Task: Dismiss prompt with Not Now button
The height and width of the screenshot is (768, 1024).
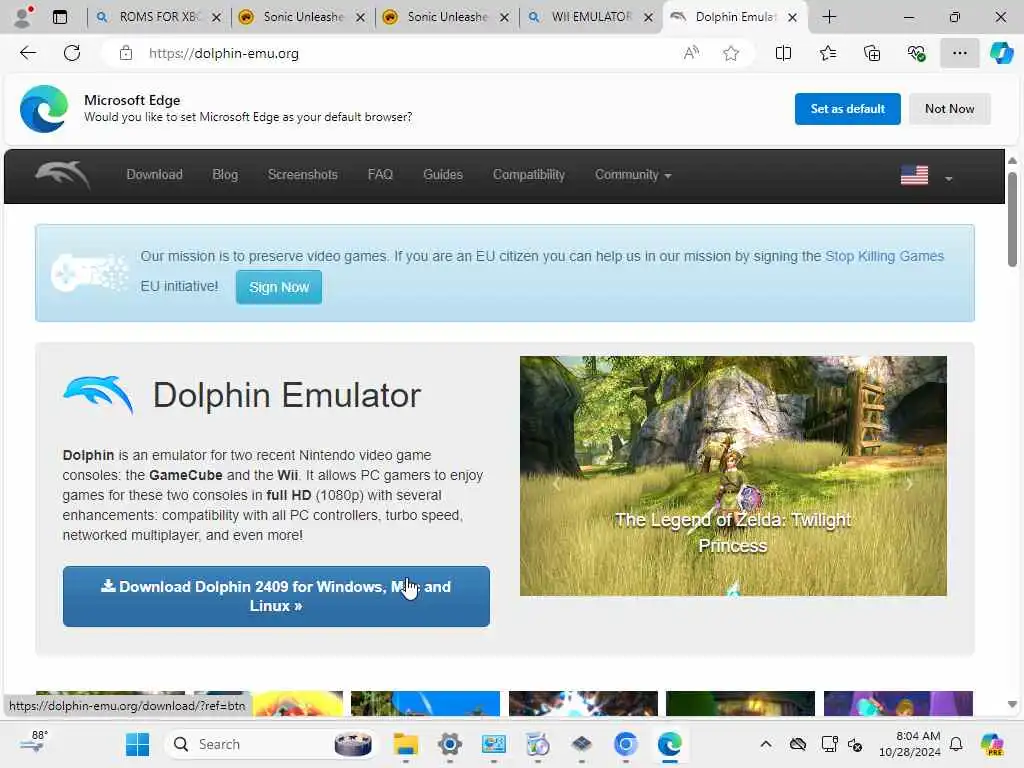Action: pyautogui.click(x=950, y=108)
